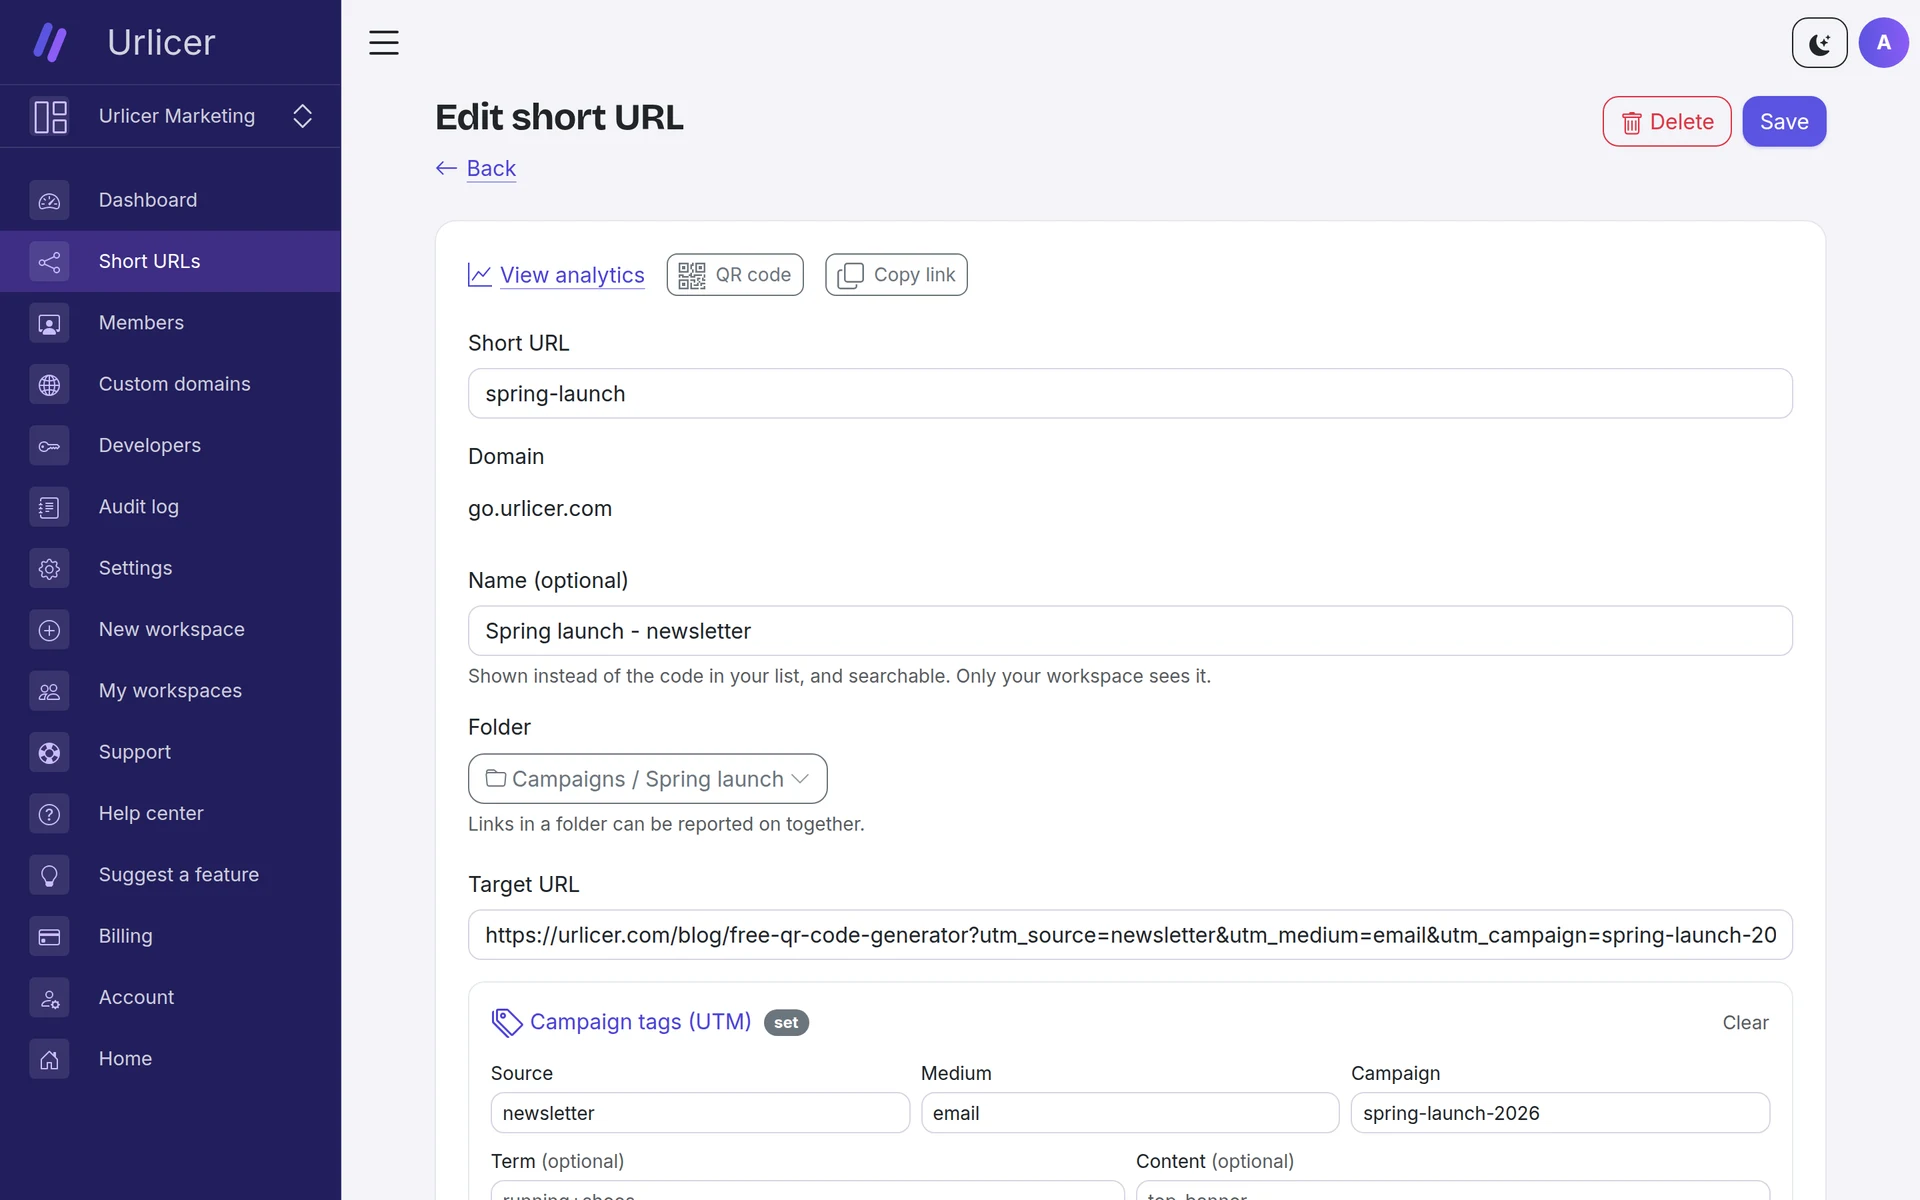Click the Settings gear icon
This screenshot has height=1200, width=1920.
(49, 569)
